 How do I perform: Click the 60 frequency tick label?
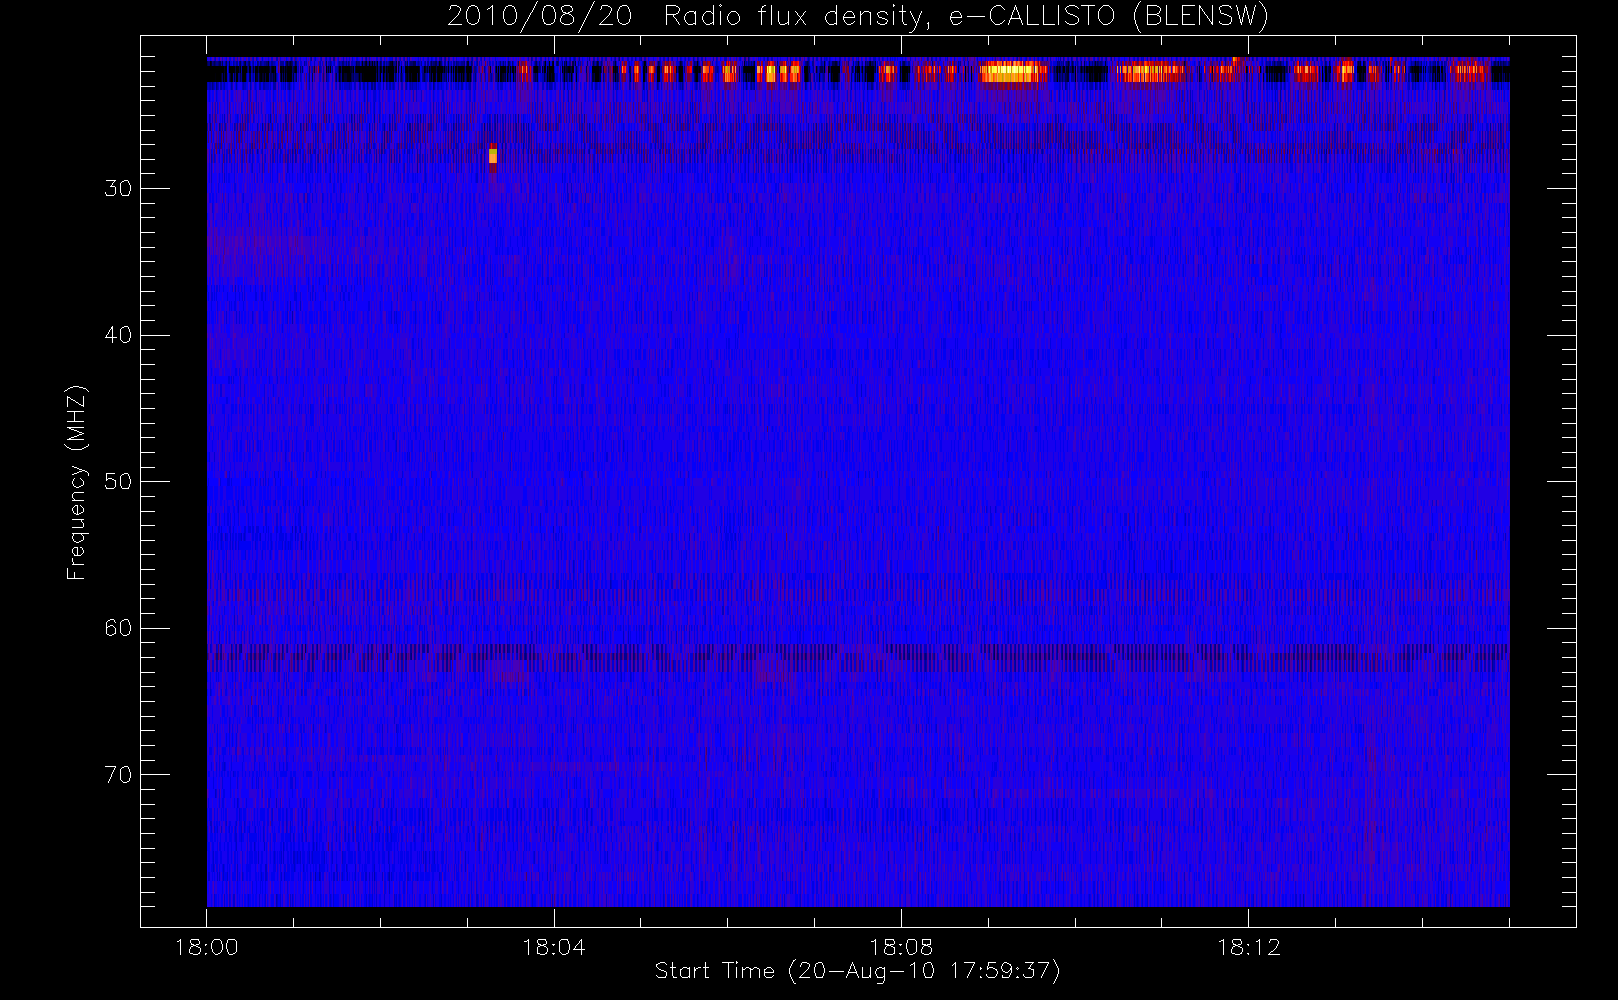pyautogui.click(x=118, y=628)
